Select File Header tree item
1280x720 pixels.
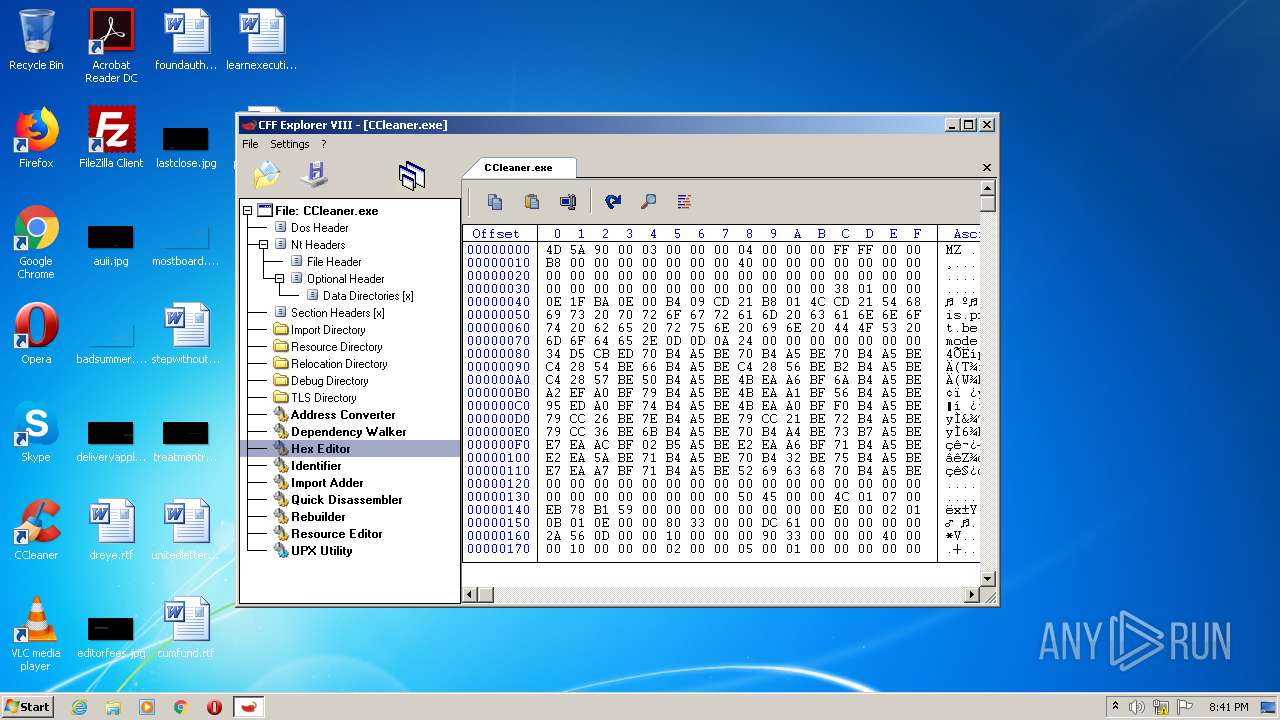coord(334,262)
